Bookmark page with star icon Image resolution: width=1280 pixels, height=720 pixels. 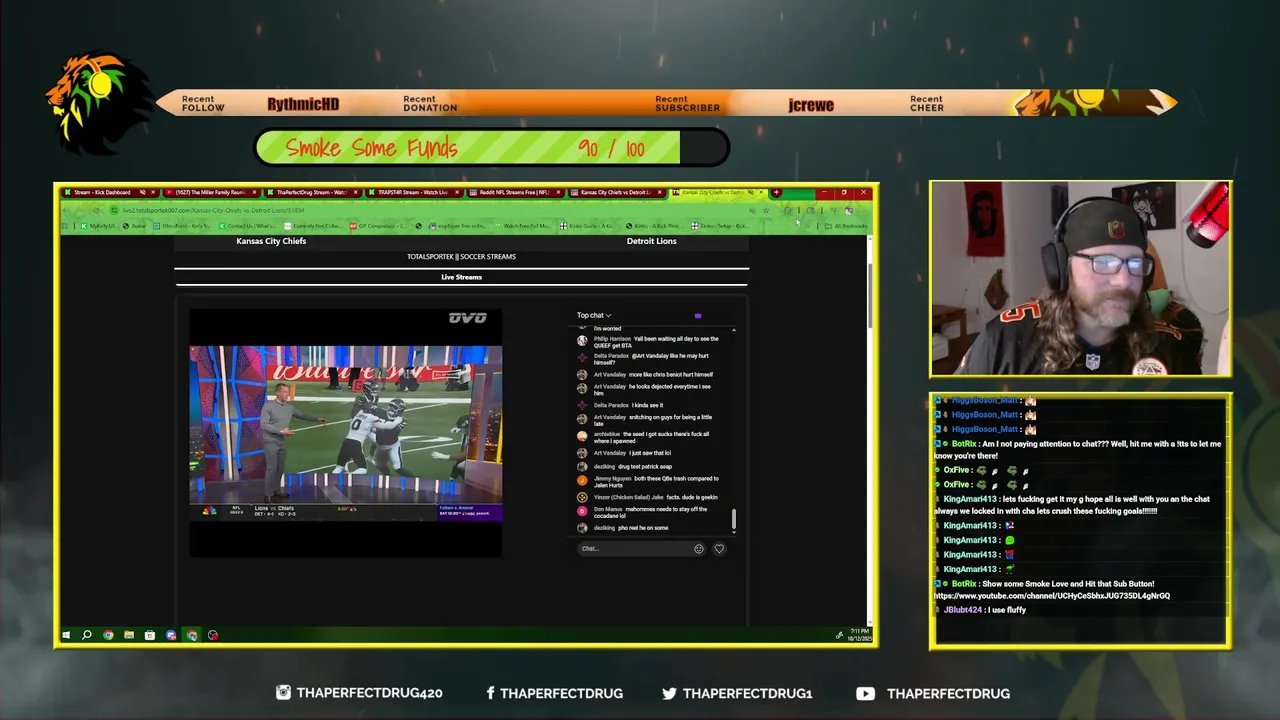pos(767,210)
